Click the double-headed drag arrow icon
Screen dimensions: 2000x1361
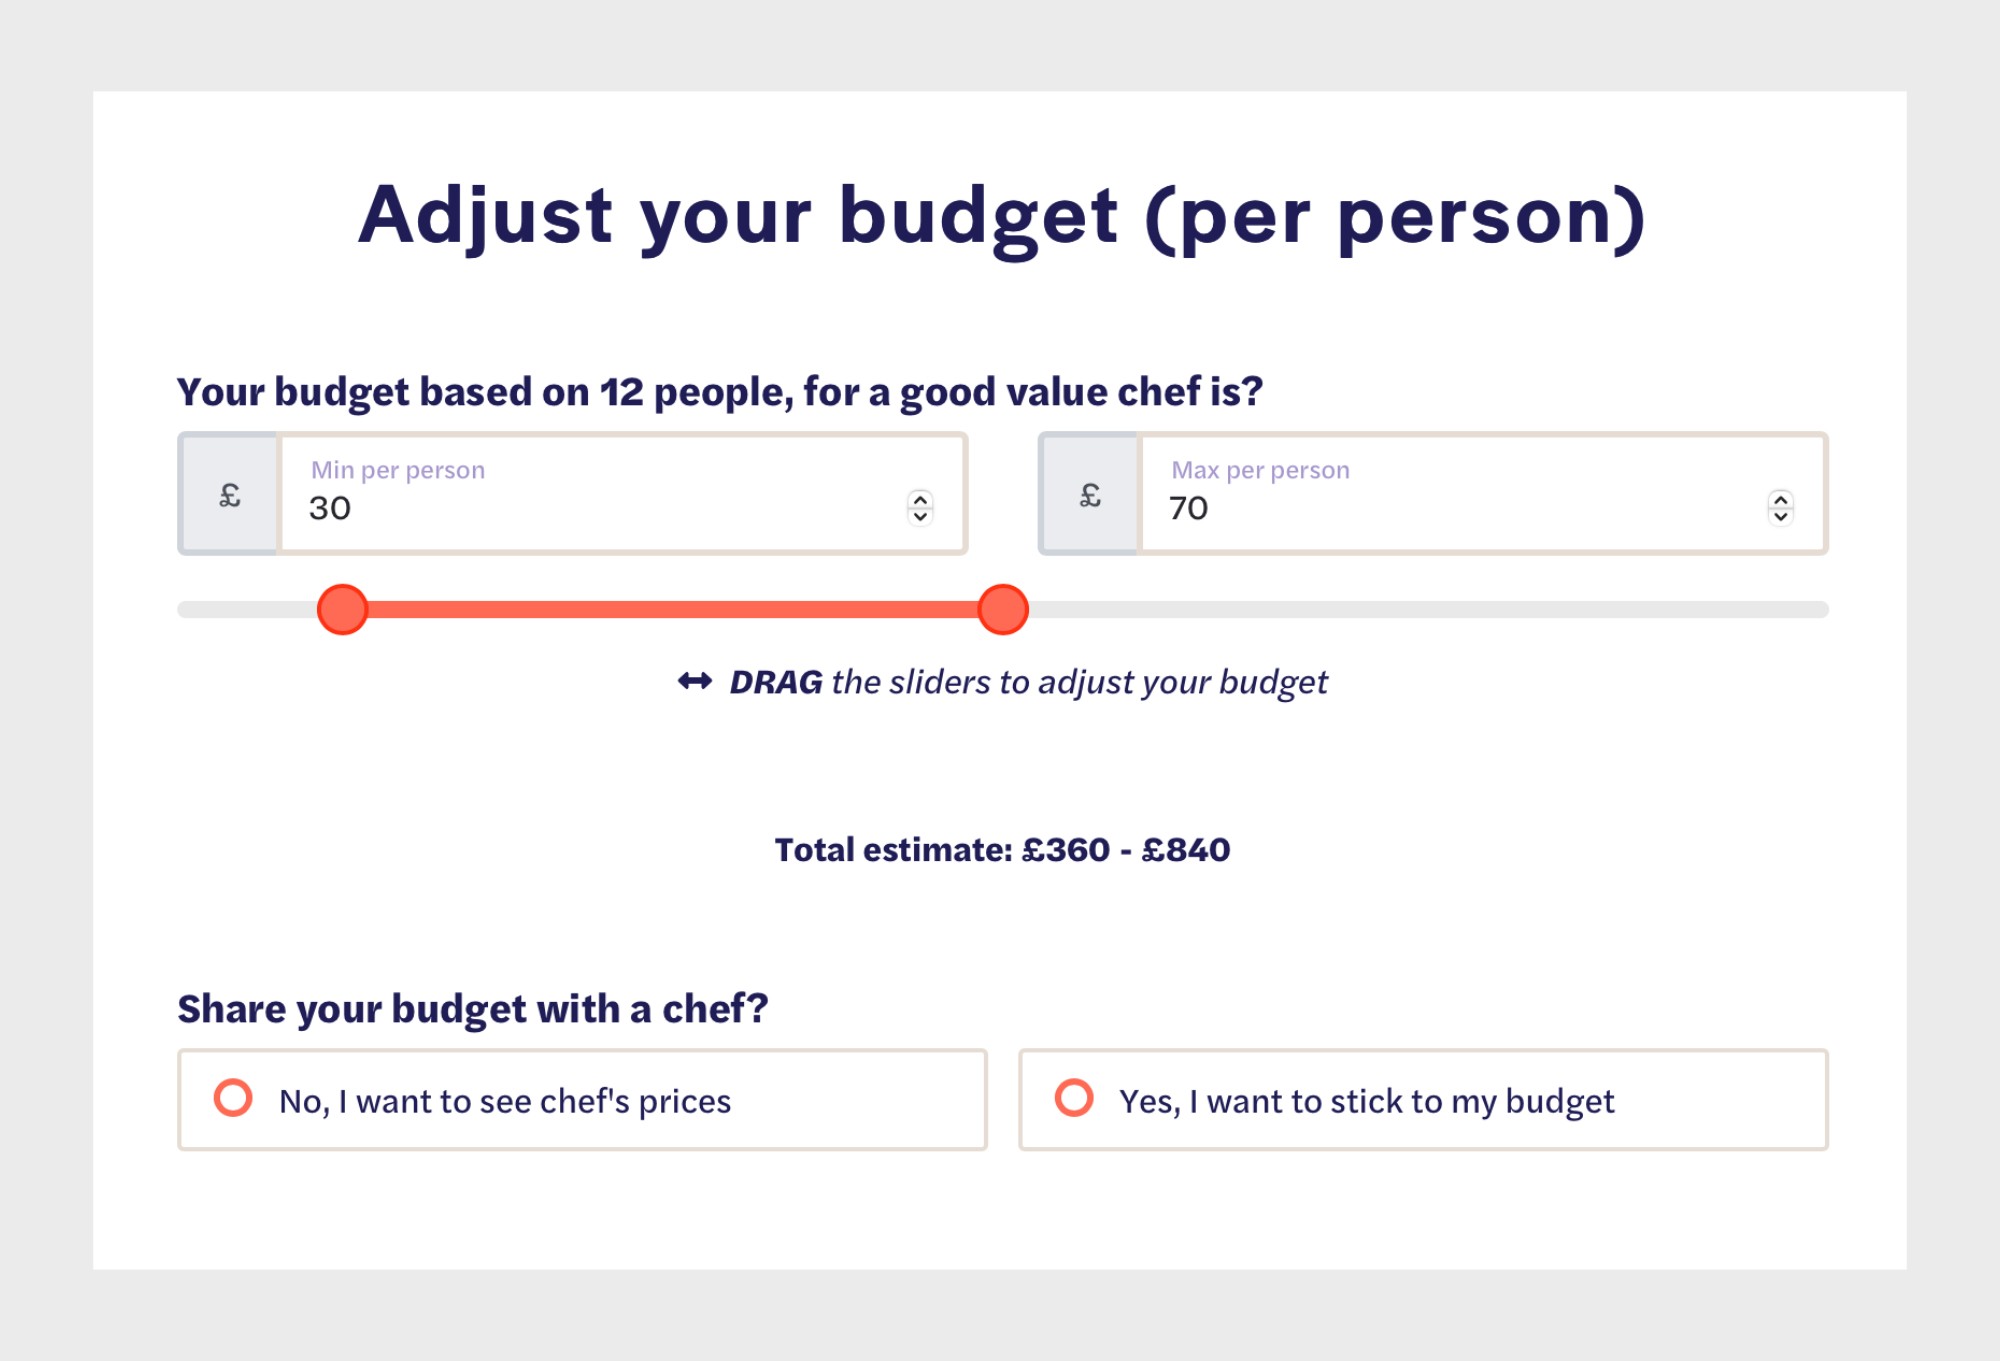coord(695,682)
